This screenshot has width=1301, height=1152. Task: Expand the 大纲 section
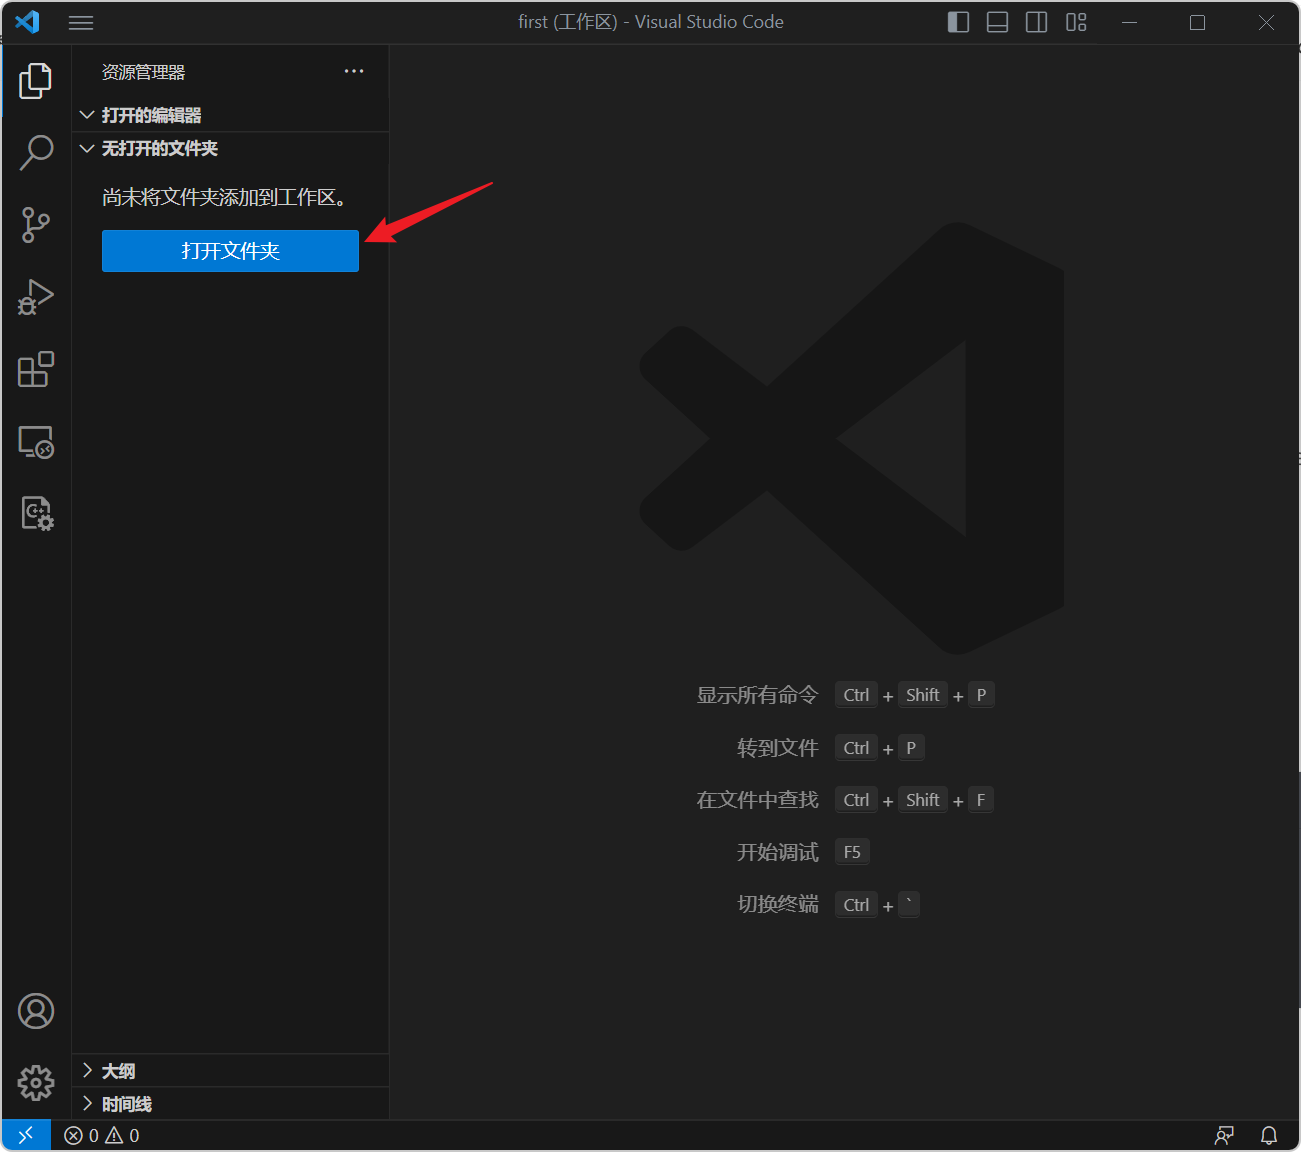coord(230,1071)
